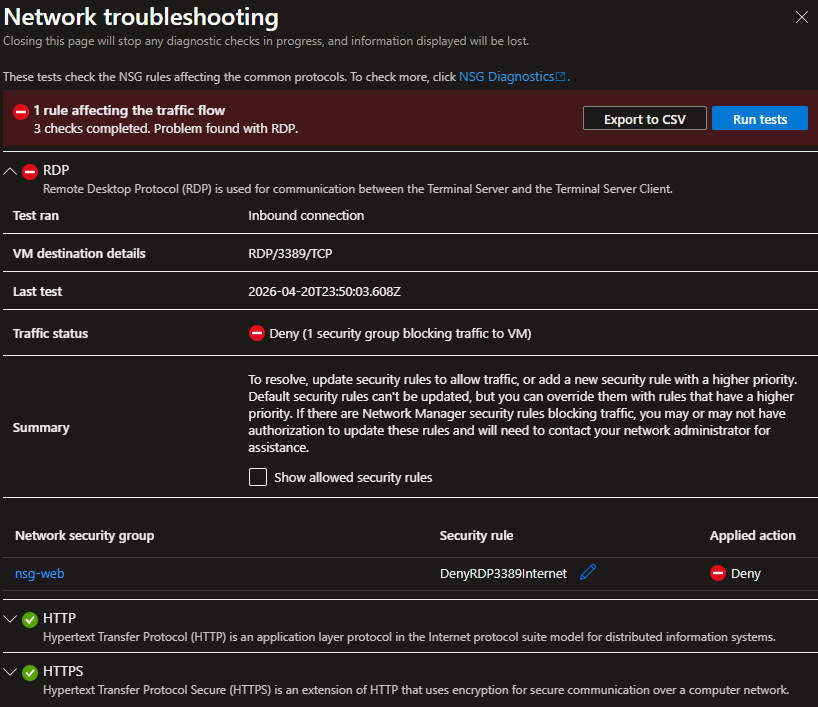Click the '1 rule affecting the traffic flow' message

(x=129, y=110)
